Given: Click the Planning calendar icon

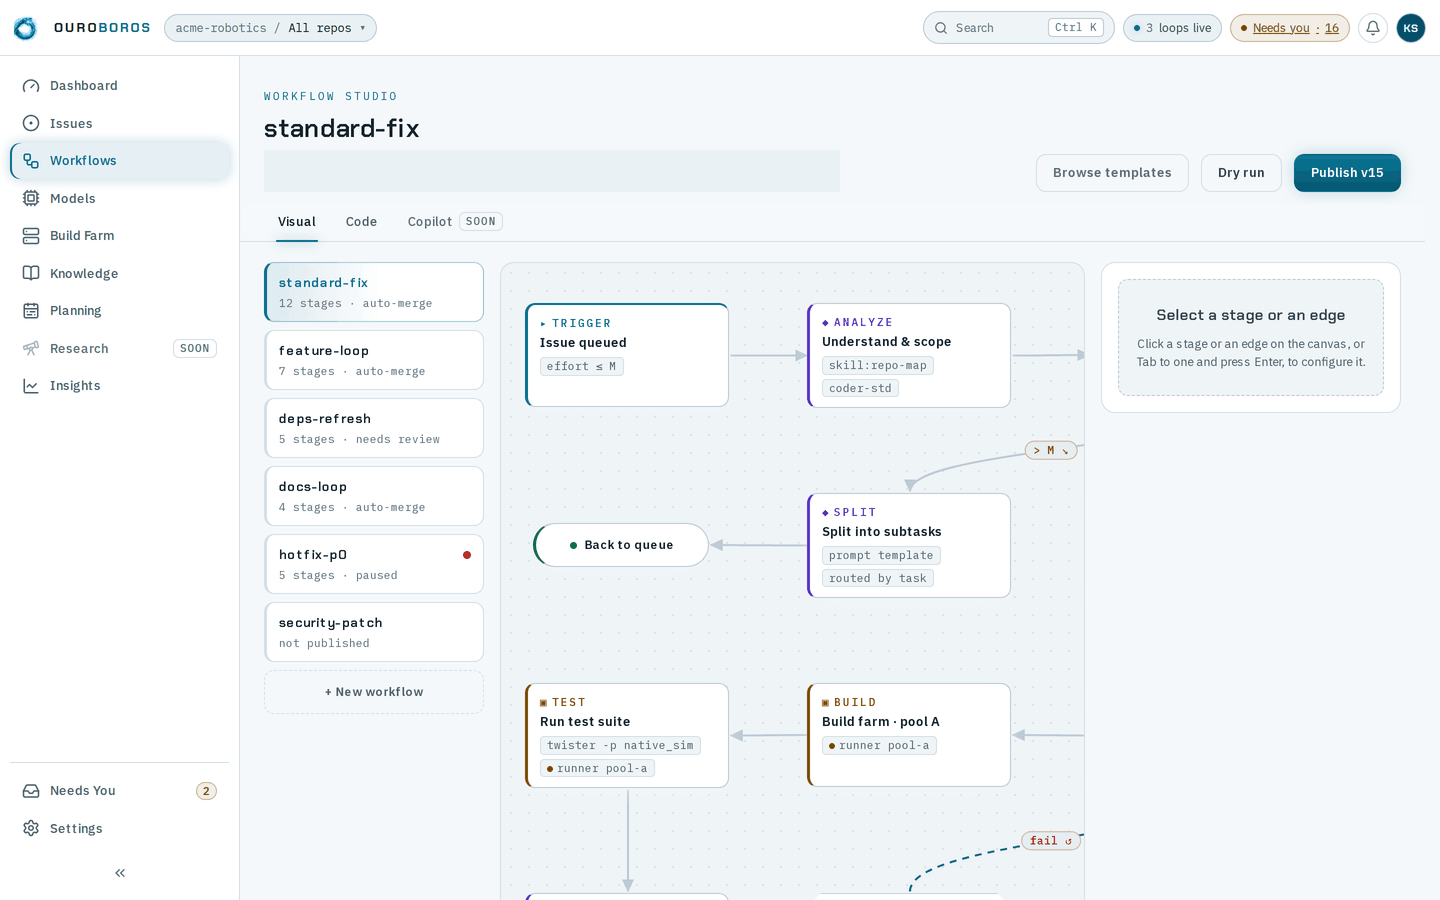Looking at the screenshot, I should [x=31, y=311].
